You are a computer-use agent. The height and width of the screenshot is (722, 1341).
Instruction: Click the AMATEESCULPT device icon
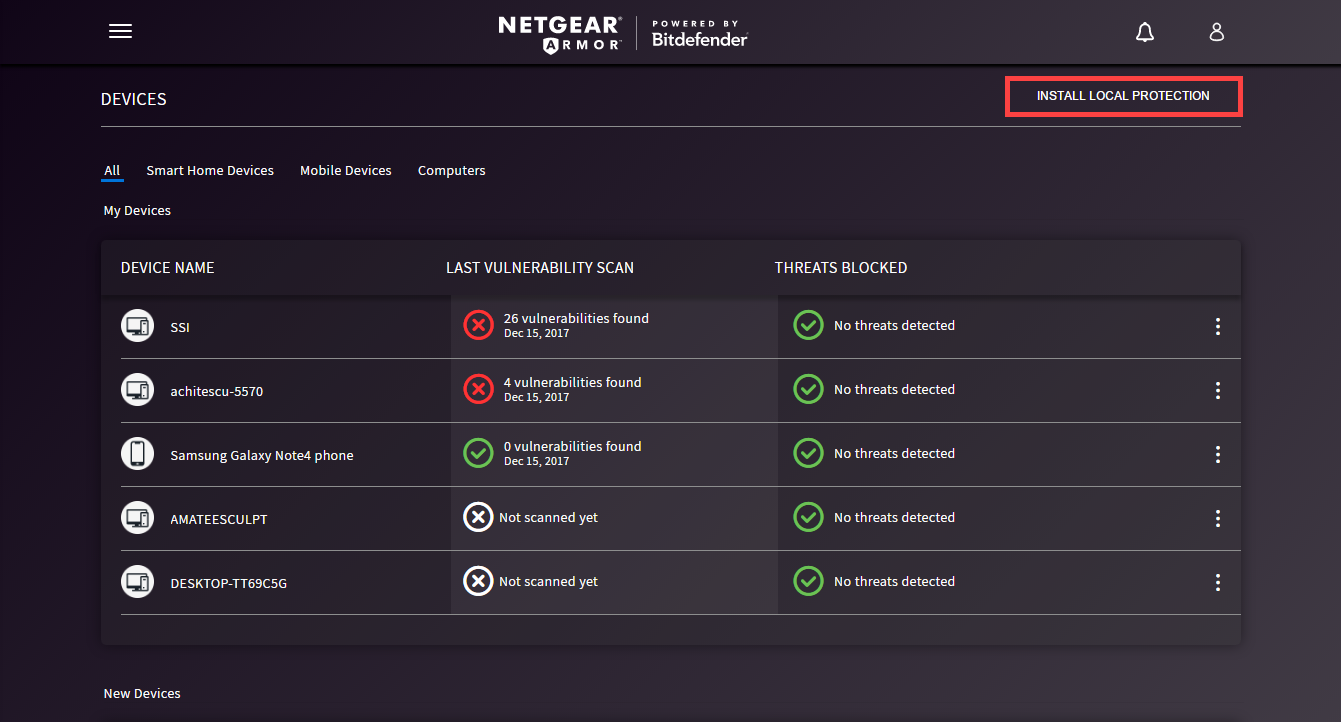(137, 518)
